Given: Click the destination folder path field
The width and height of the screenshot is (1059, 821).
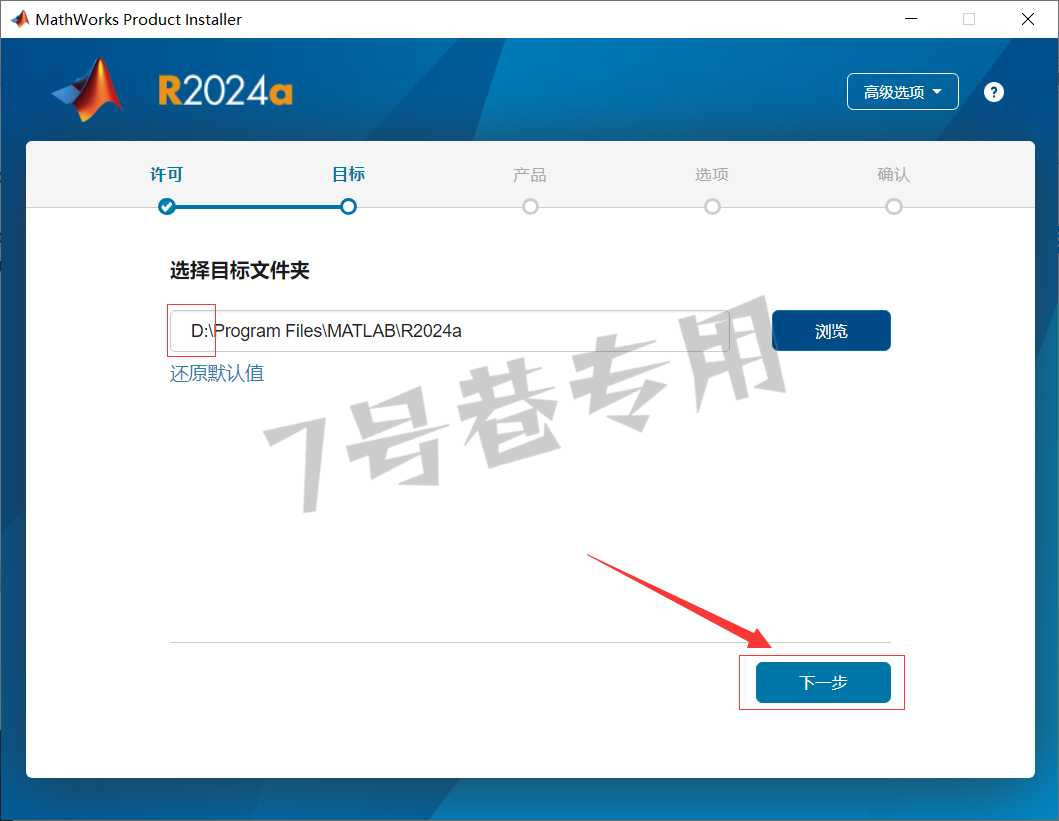Looking at the screenshot, I should (x=450, y=331).
